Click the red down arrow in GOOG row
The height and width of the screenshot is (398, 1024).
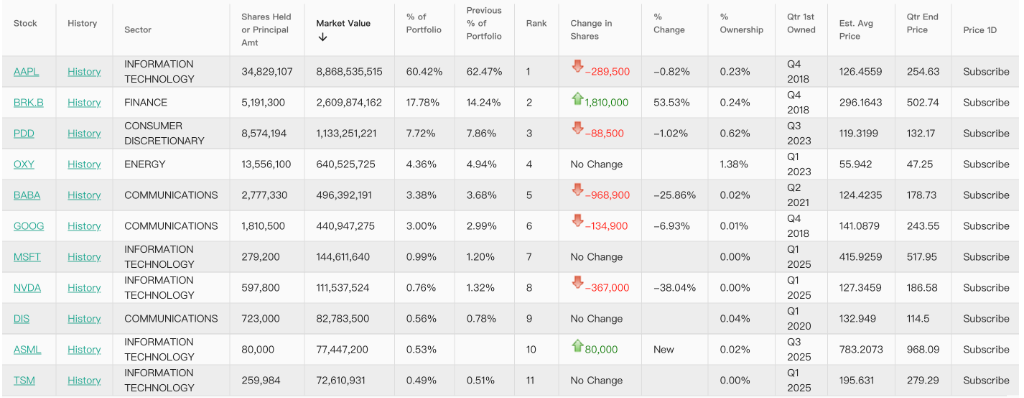tap(577, 220)
